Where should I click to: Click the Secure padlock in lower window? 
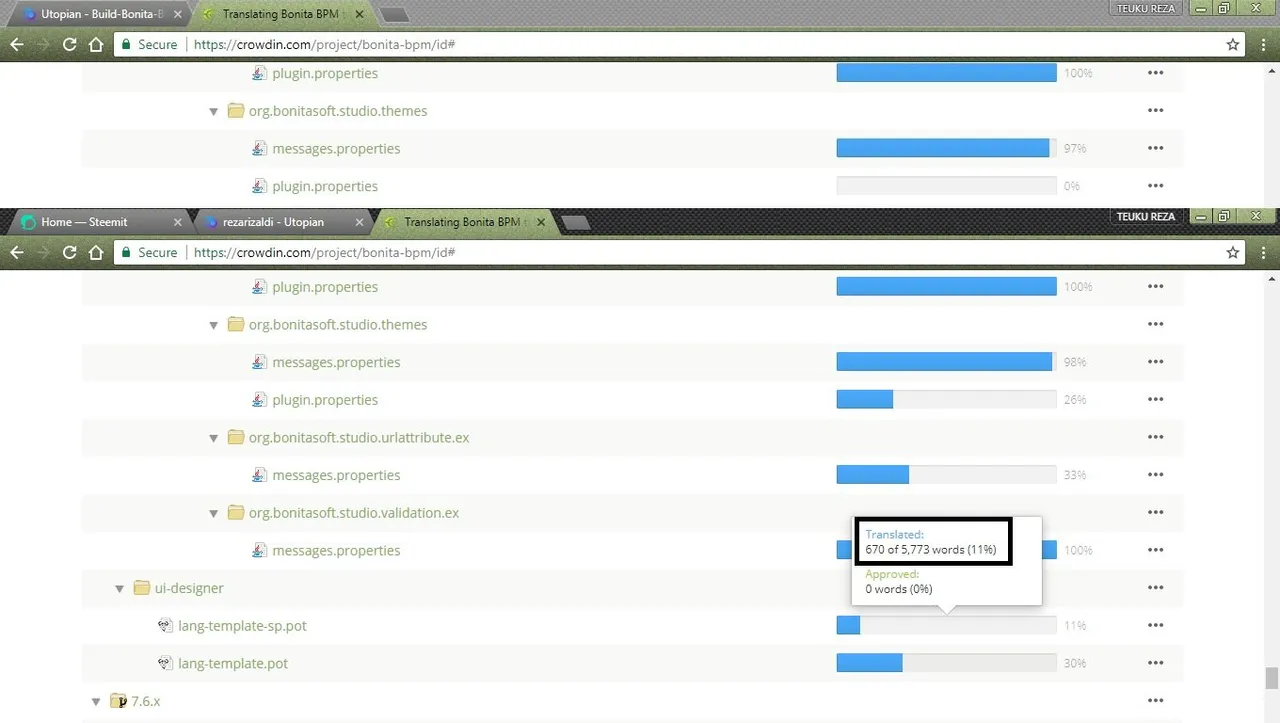[x=126, y=252]
